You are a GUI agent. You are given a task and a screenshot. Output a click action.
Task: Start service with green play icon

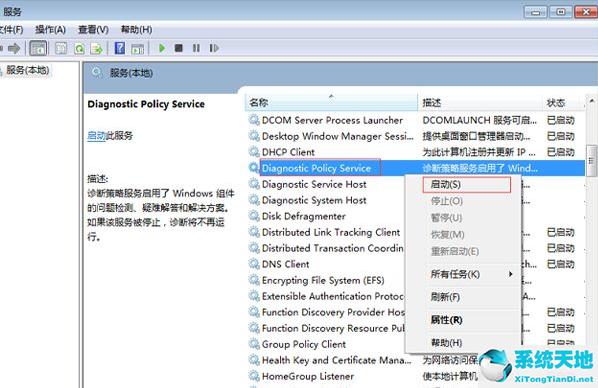[162, 48]
